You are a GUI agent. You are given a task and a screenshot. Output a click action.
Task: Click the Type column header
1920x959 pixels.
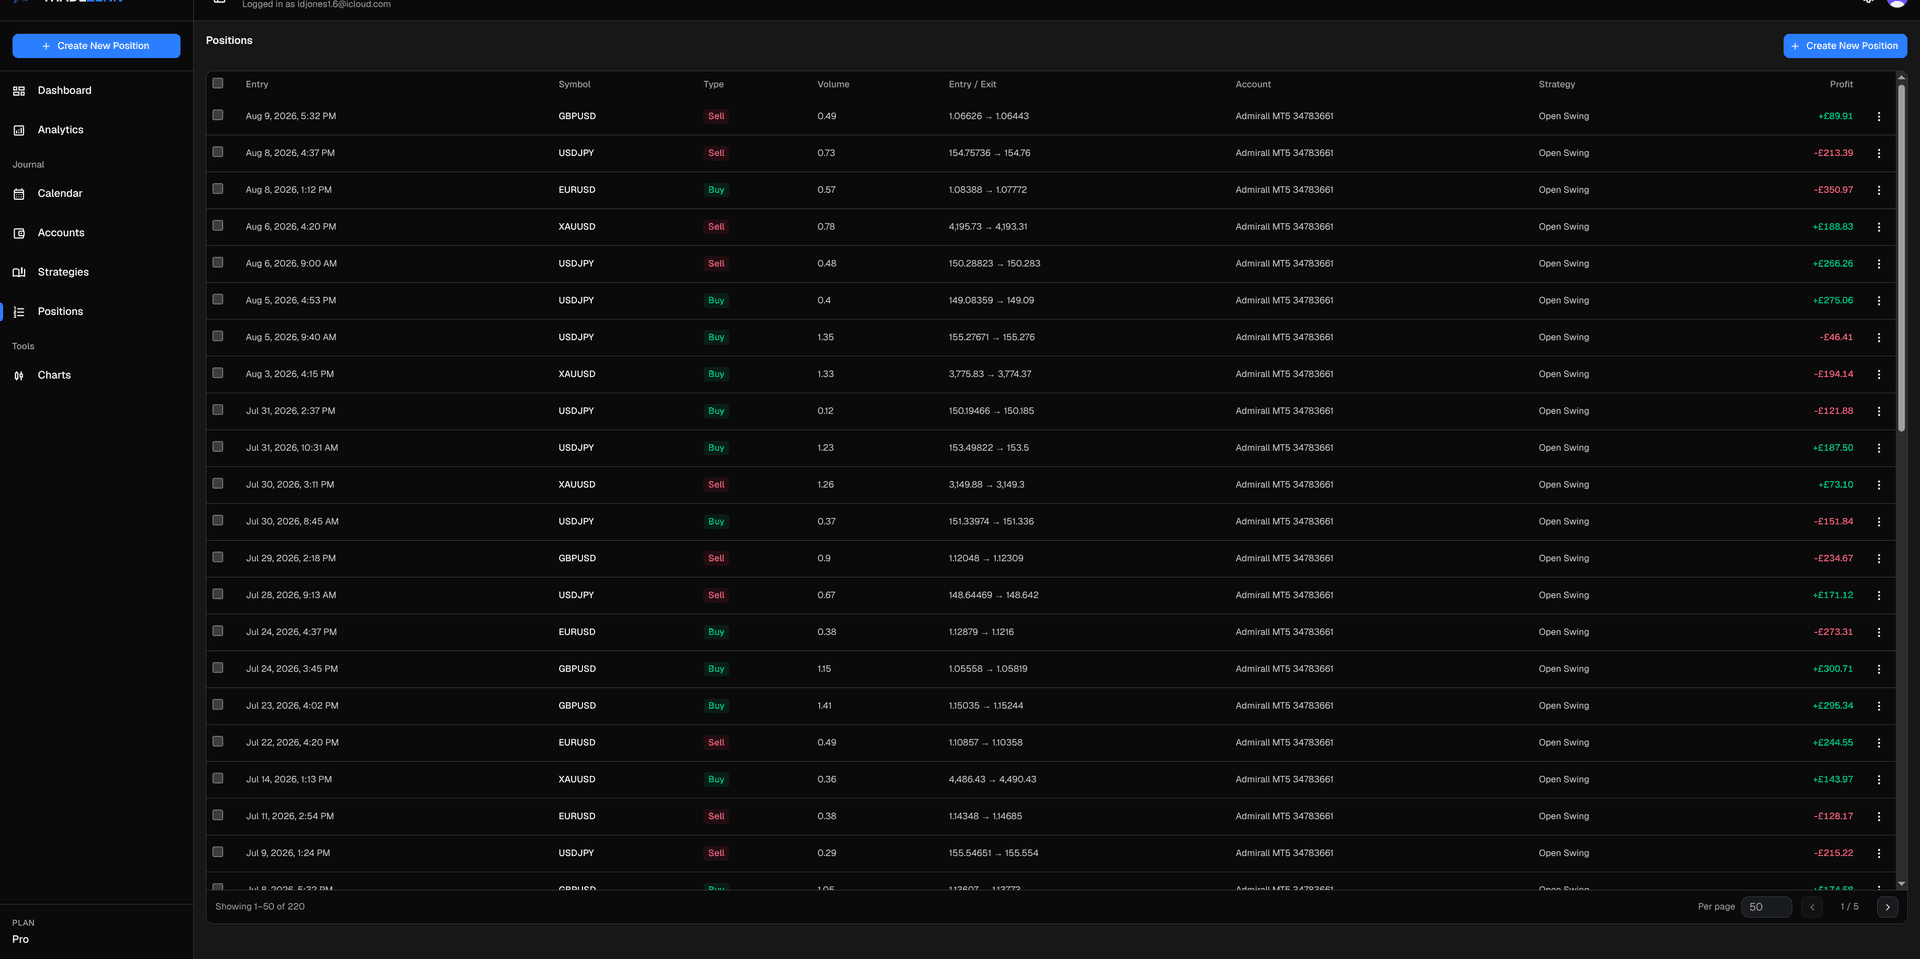713,85
